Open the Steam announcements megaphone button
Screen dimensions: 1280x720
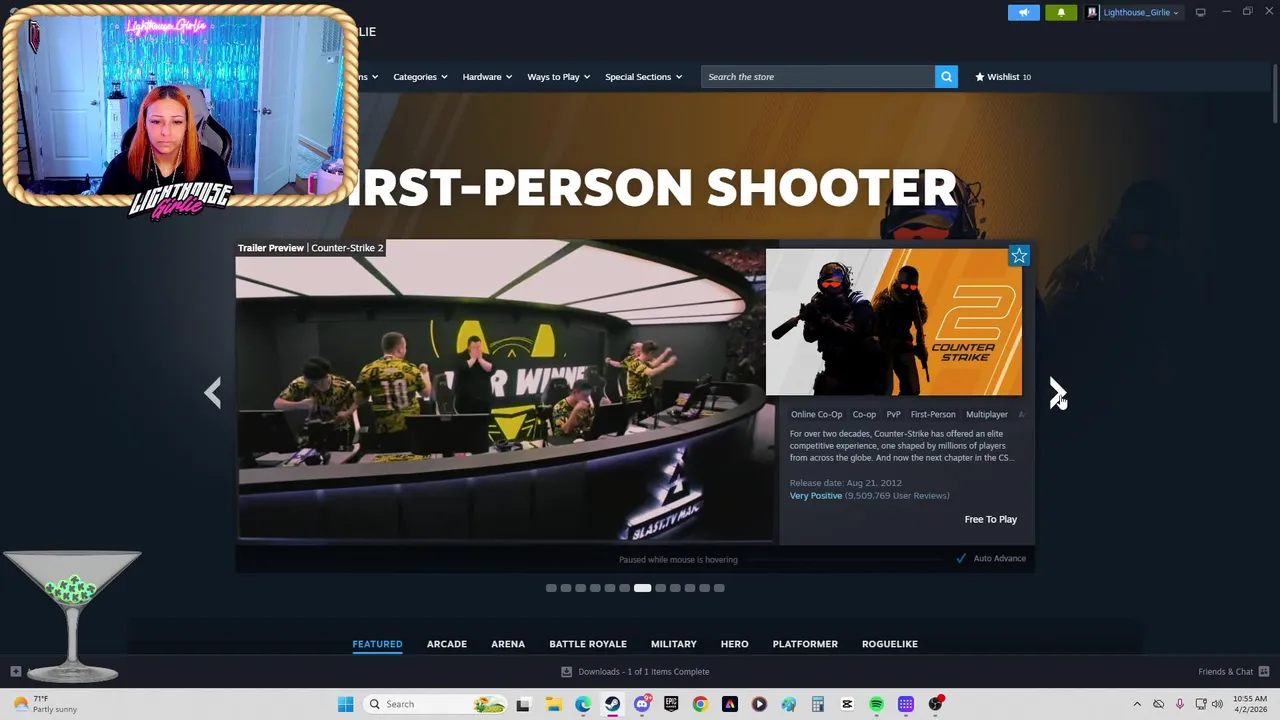tap(1024, 12)
